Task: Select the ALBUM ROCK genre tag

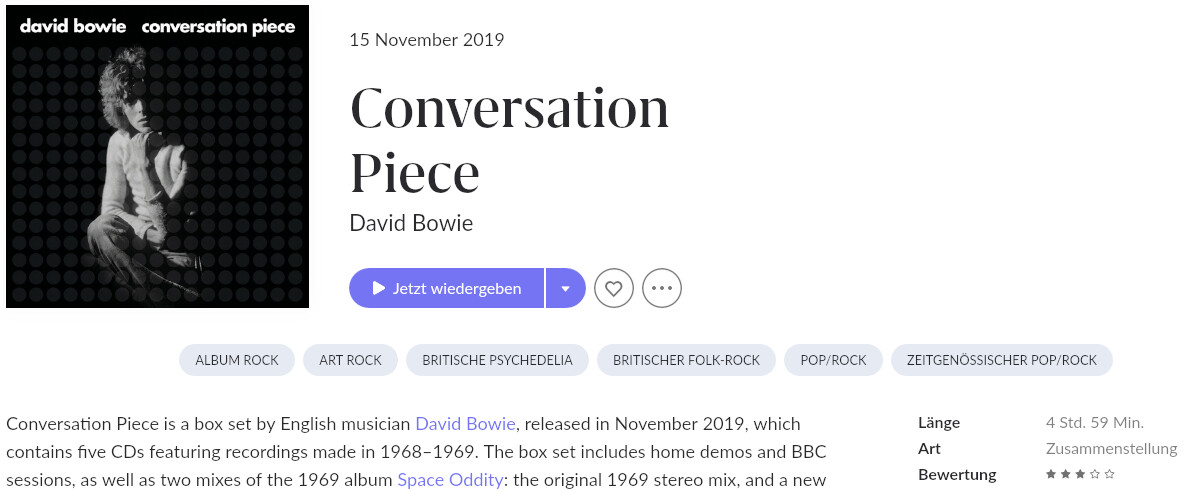Action: [x=237, y=360]
